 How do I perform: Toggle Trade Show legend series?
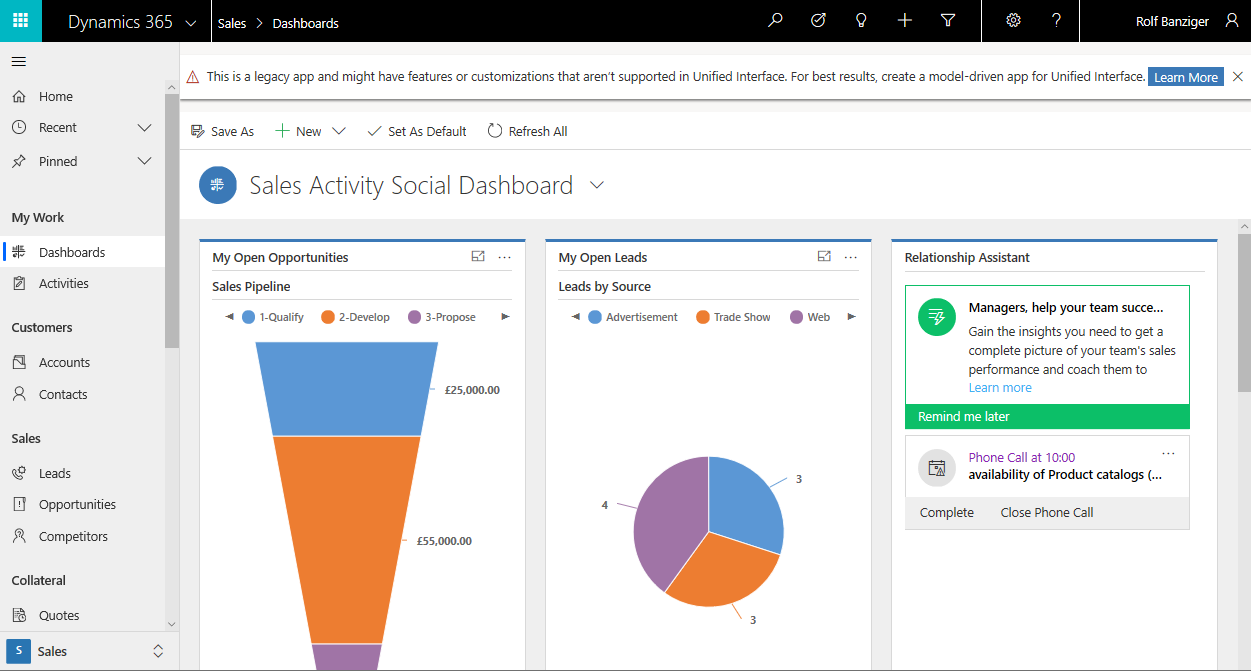point(732,317)
